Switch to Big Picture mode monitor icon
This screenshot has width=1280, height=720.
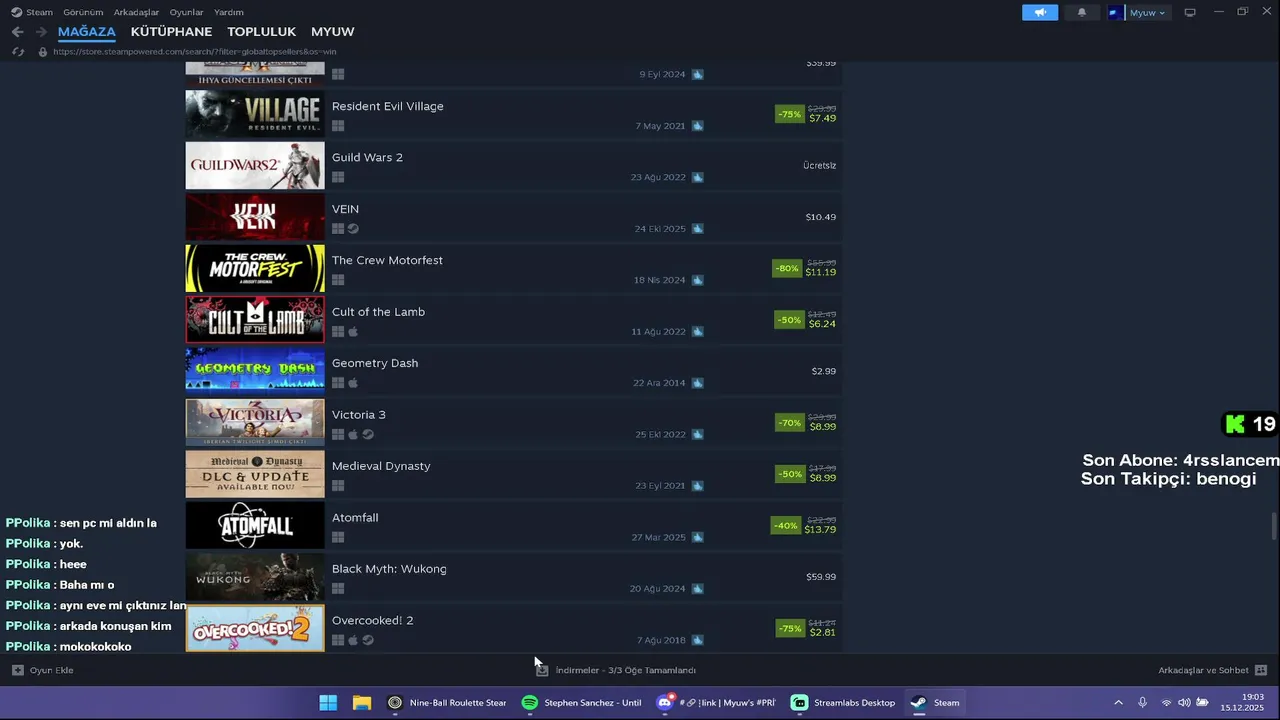click(1190, 12)
